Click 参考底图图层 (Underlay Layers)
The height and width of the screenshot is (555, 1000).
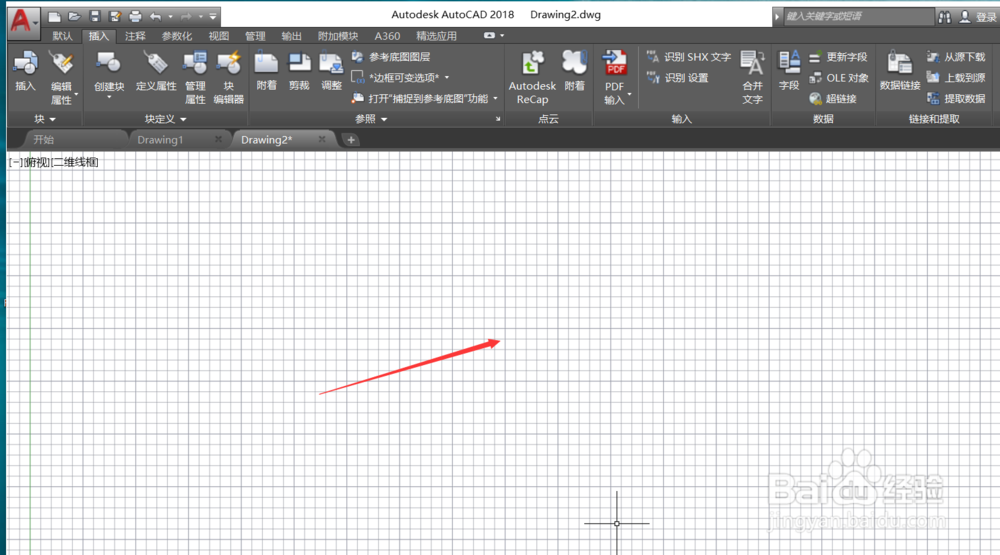pos(392,57)
